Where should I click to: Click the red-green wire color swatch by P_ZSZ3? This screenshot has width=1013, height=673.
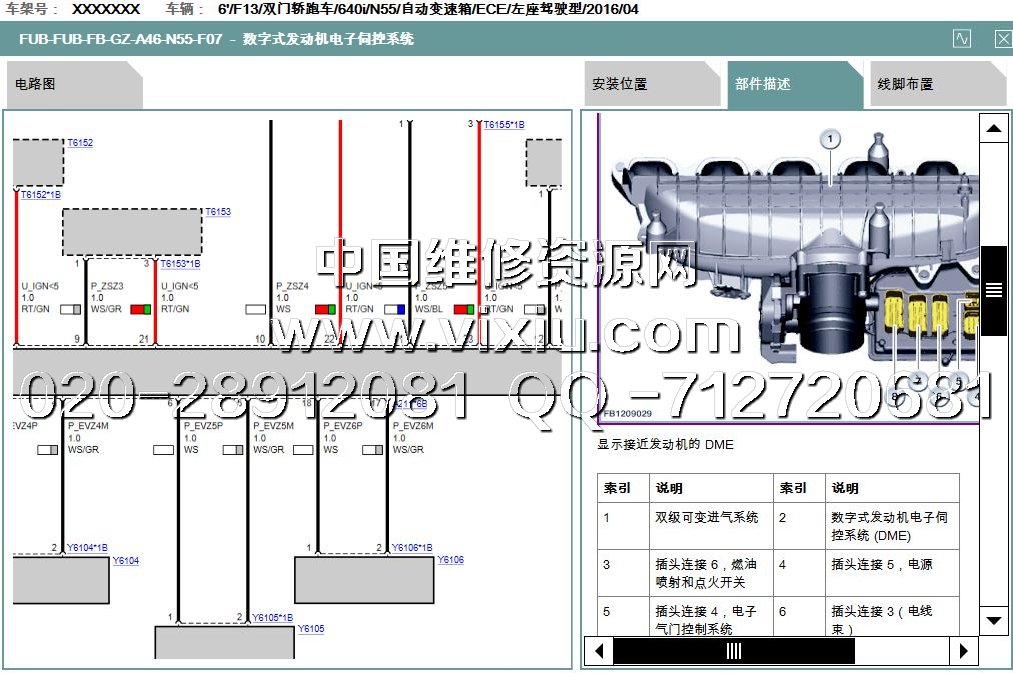(140, 310)
